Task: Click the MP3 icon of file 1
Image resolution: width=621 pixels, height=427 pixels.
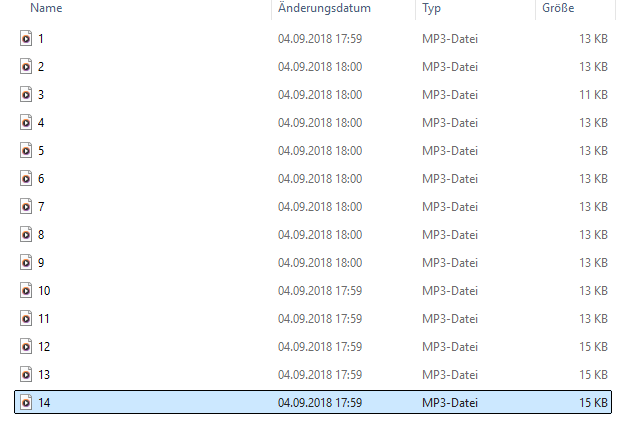Action: pyautogui.click(x=26, y=39)
